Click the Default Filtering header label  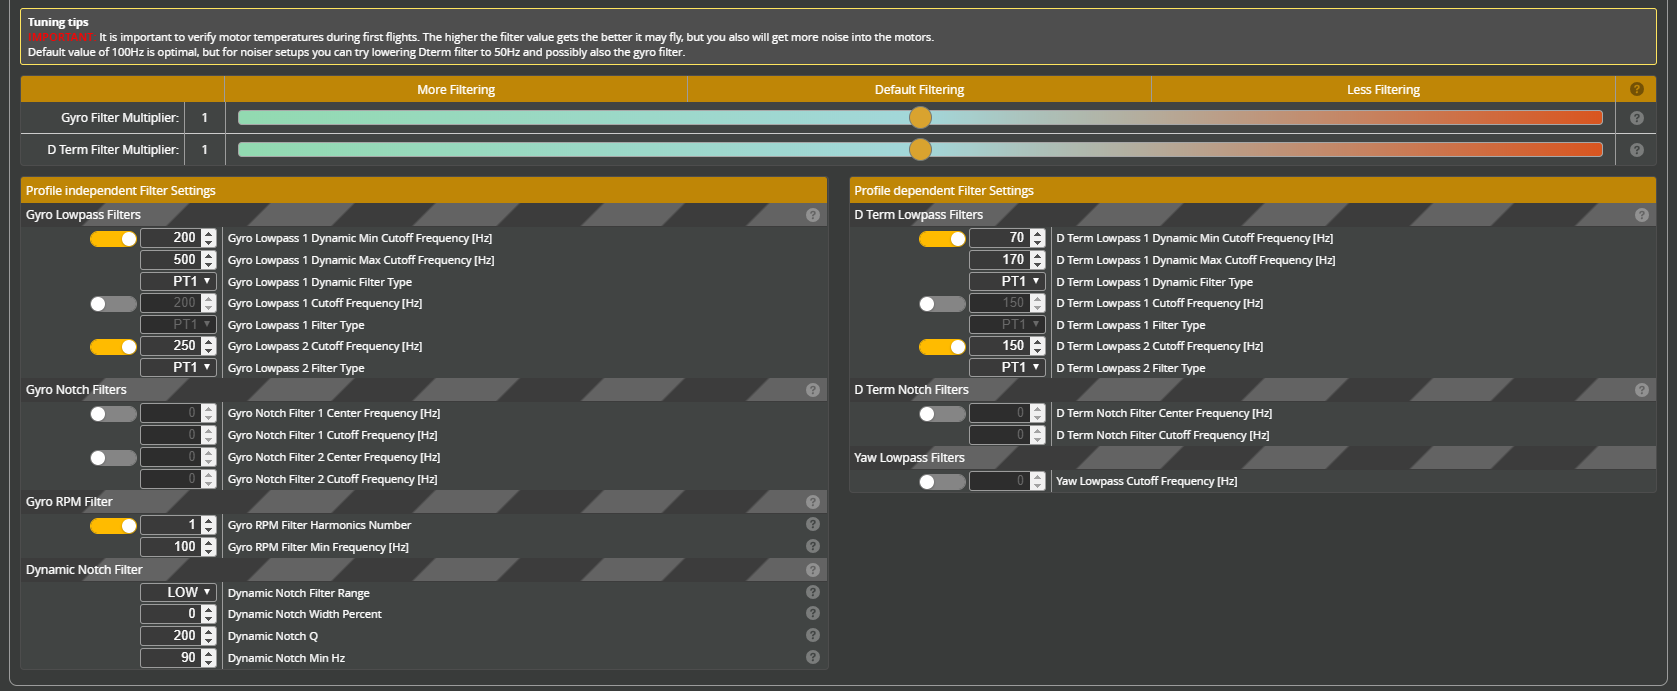pyautogui.click(x=919, y=90)
